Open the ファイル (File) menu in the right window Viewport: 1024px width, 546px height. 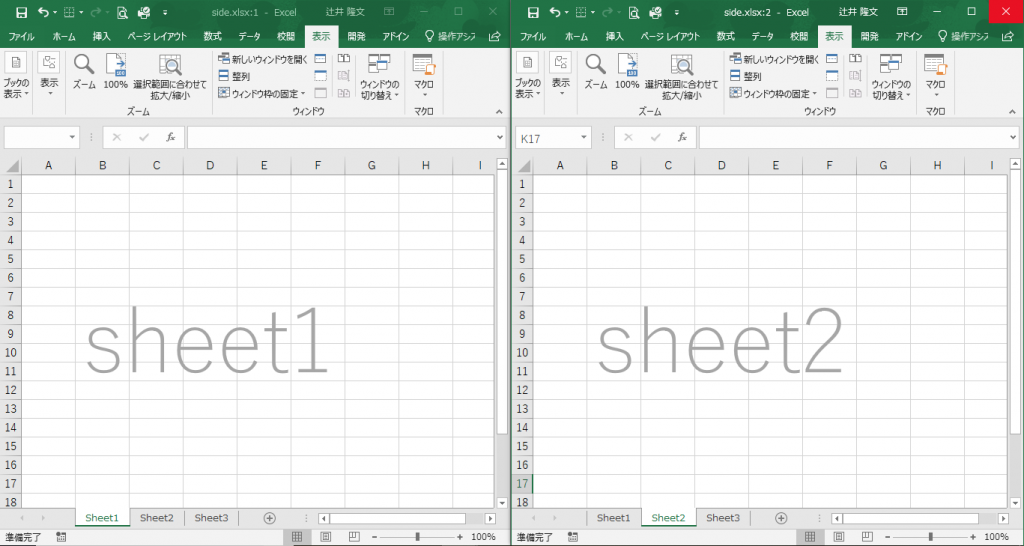click(533, 36)
